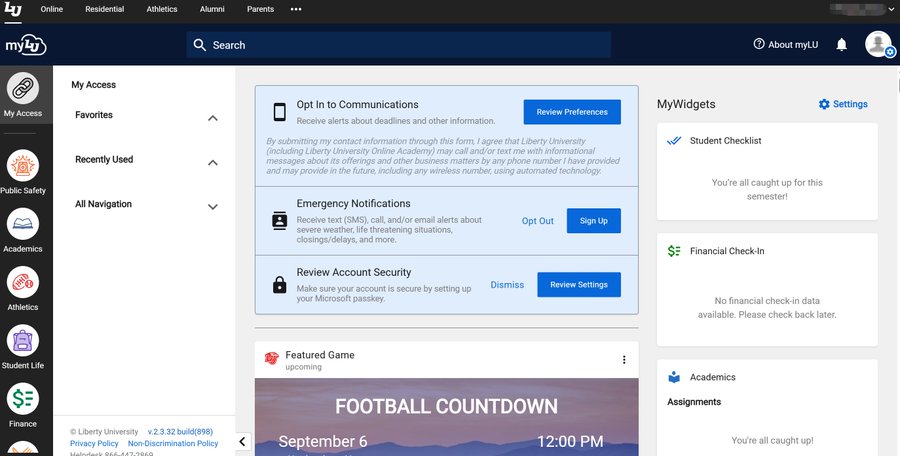Click the Academics widget reader icon

674,377
